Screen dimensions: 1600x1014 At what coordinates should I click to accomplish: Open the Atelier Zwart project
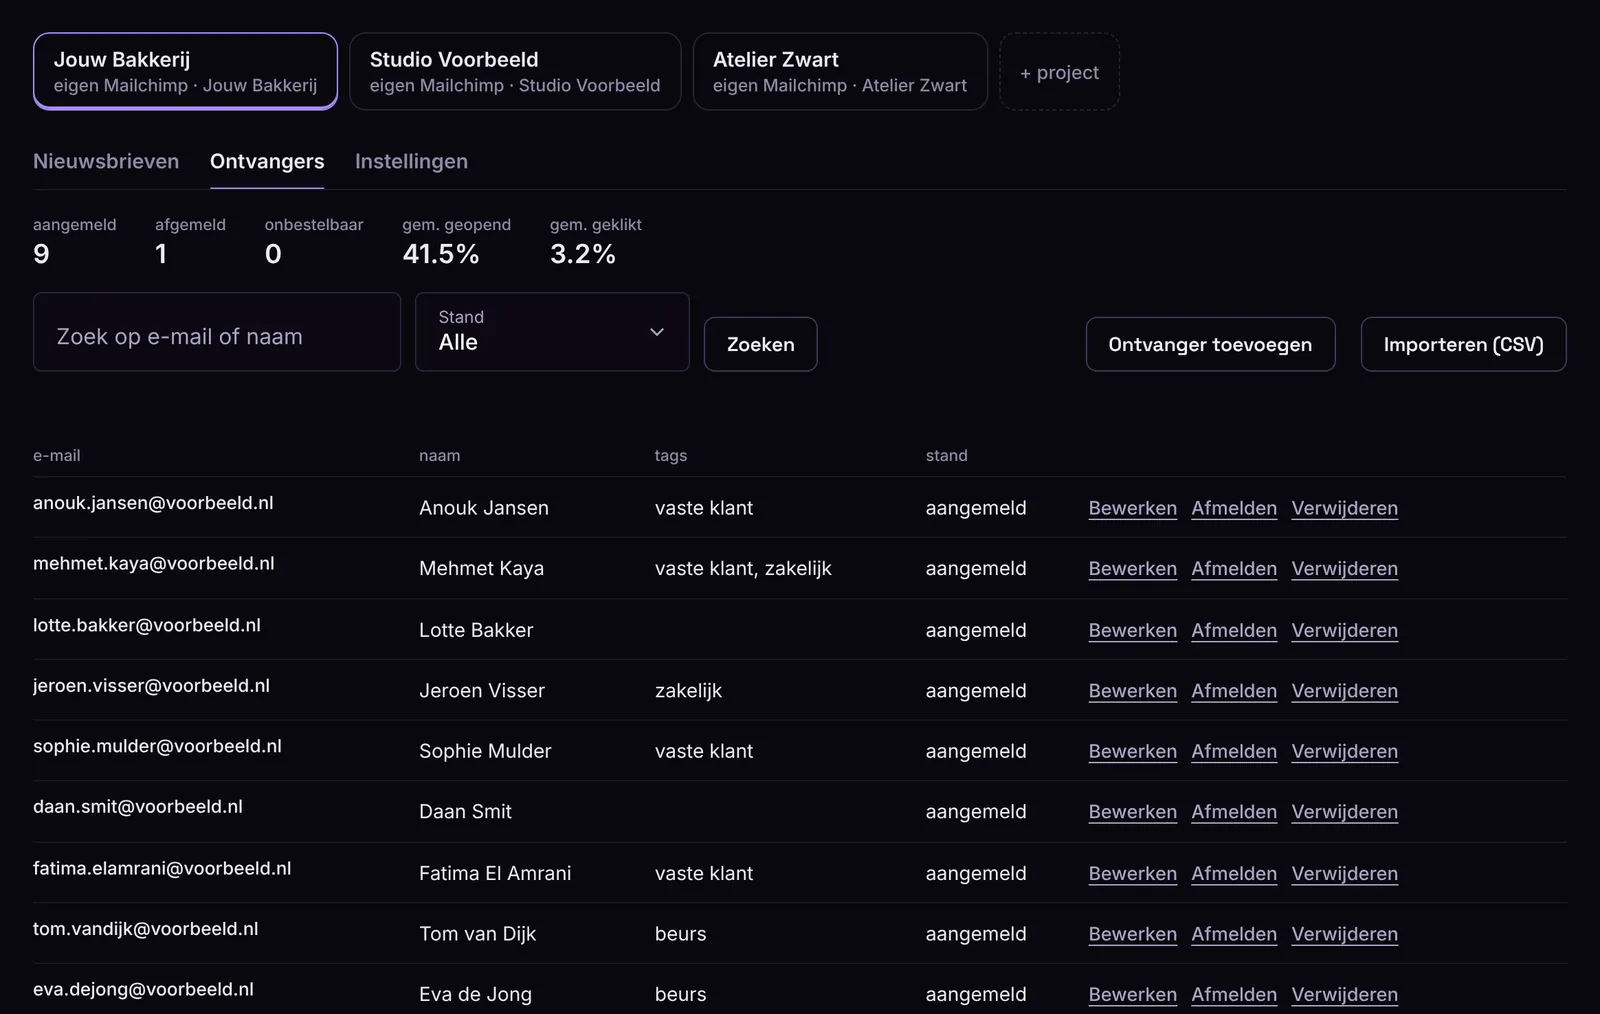840,71
